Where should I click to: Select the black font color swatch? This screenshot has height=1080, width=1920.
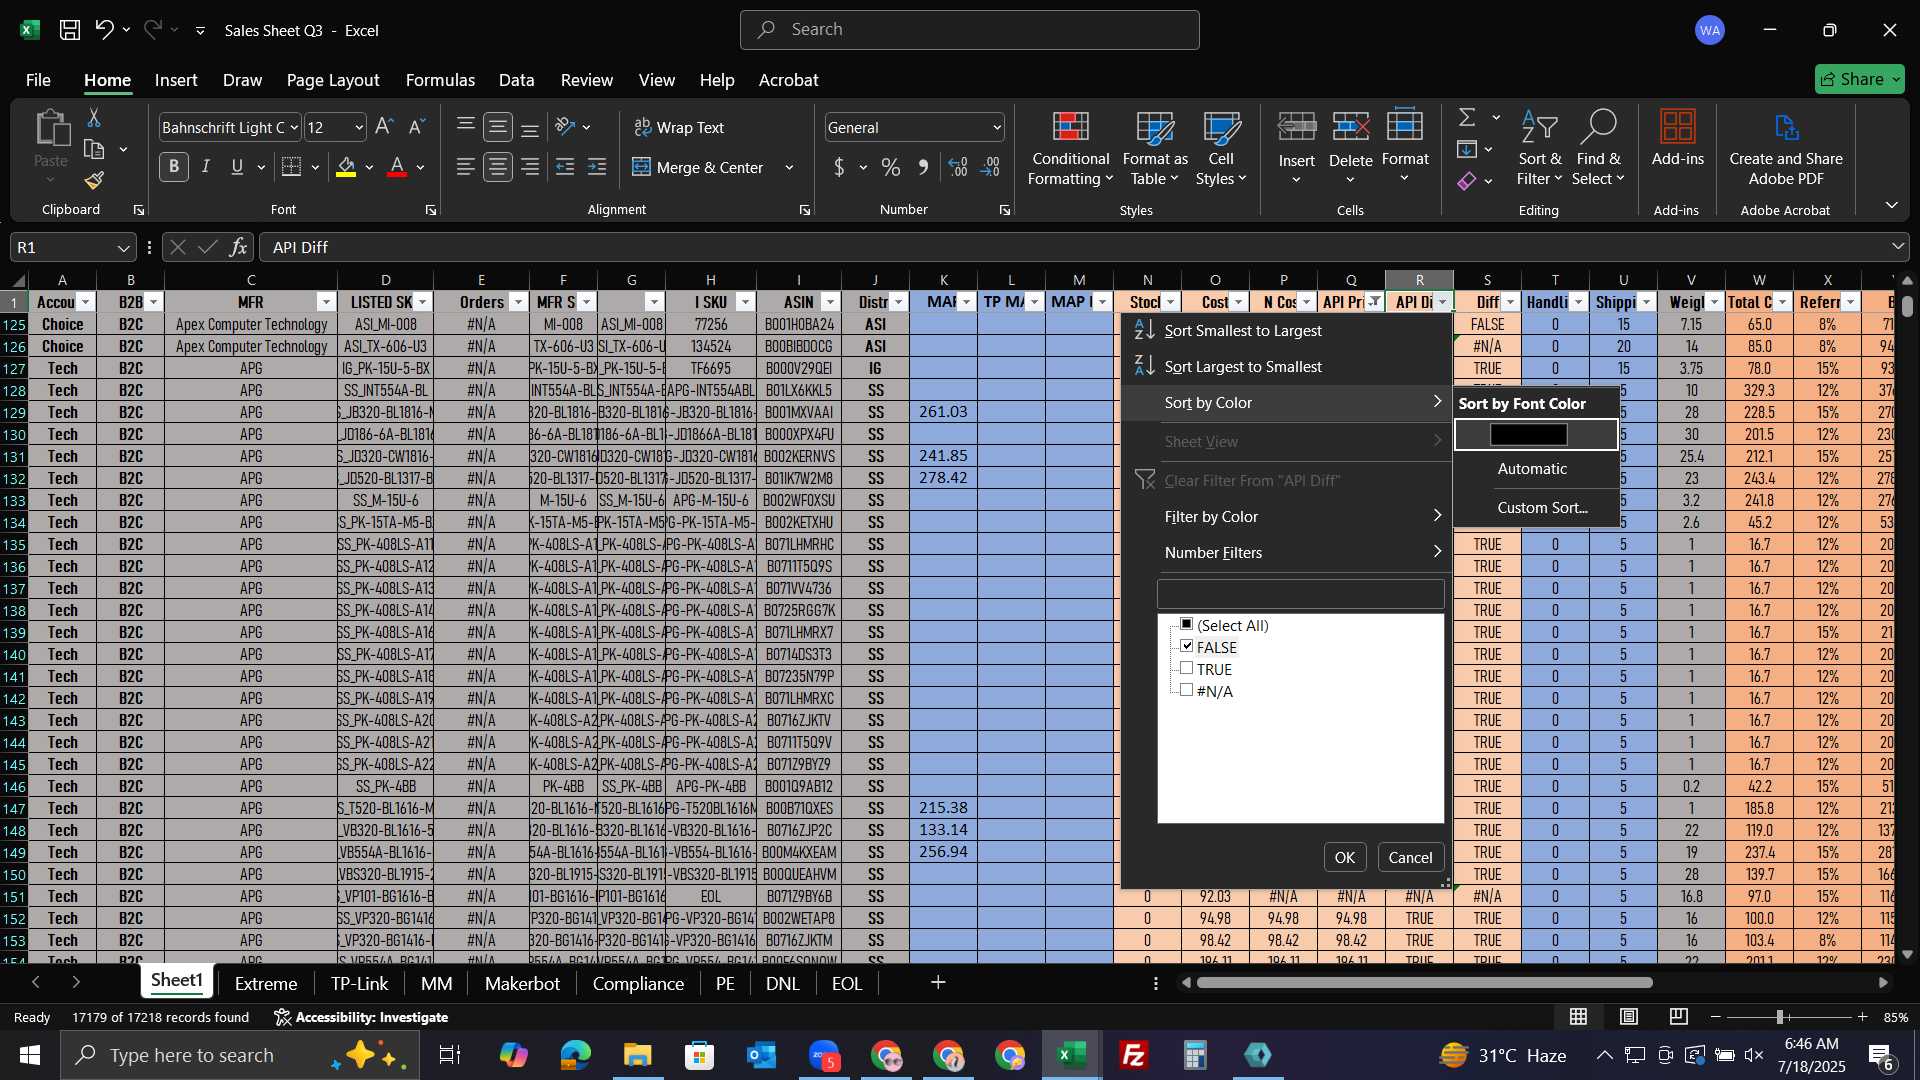[x=1529, y=435]
